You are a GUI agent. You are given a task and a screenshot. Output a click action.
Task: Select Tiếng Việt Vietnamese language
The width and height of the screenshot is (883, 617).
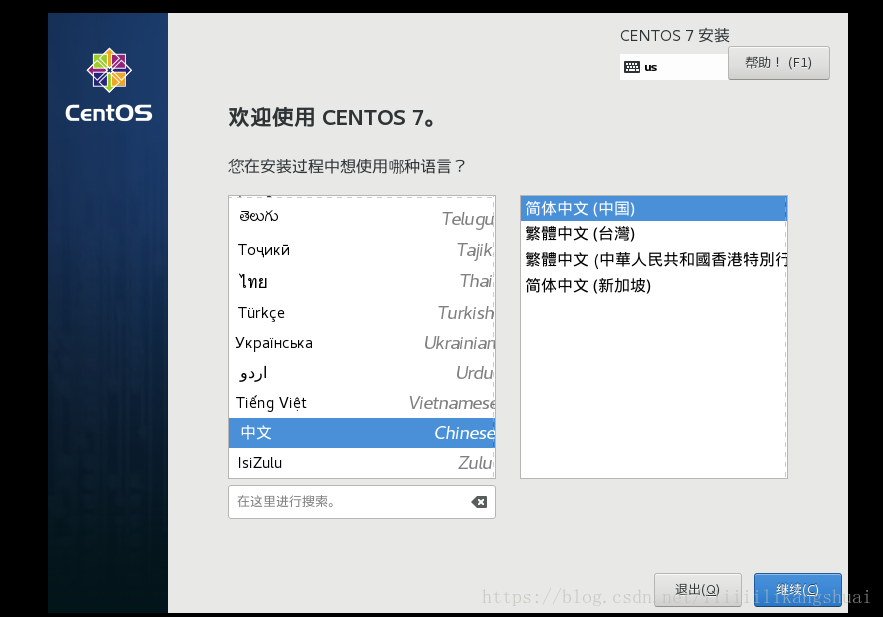point(362,403)
